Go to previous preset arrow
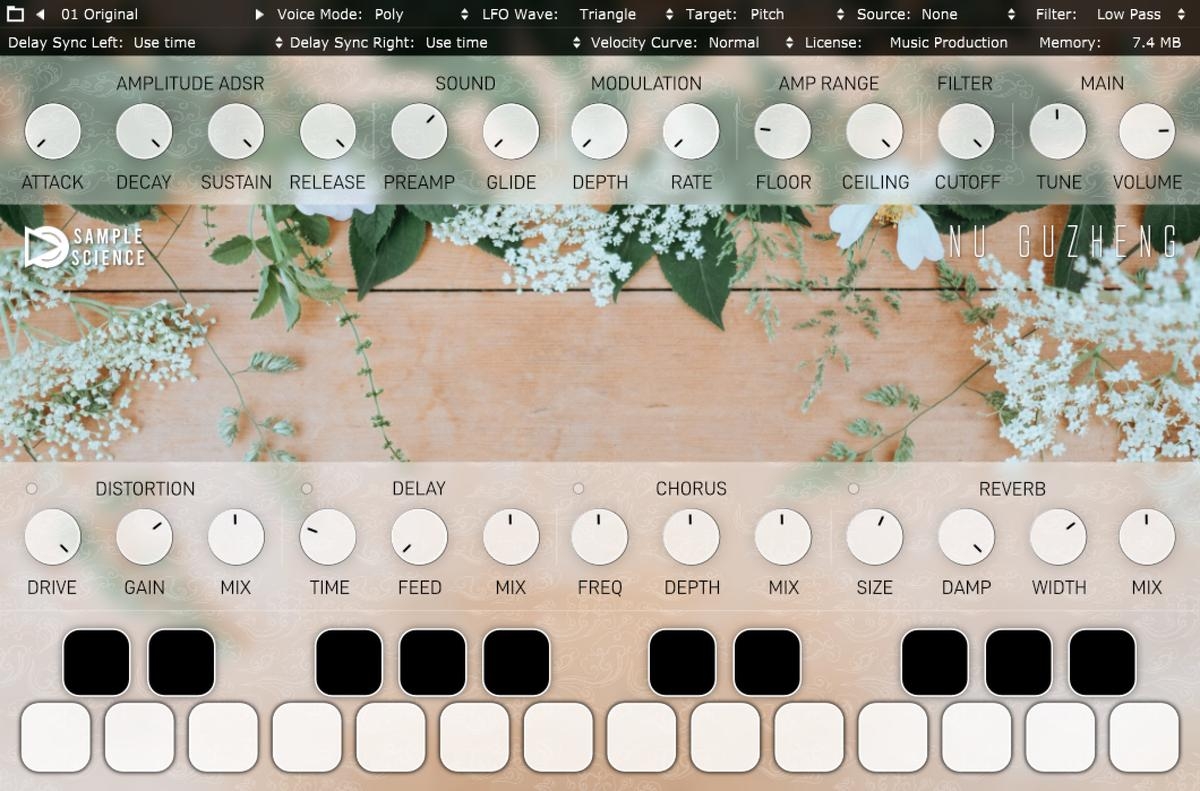The image size is (1200, 791). point(40,14)
